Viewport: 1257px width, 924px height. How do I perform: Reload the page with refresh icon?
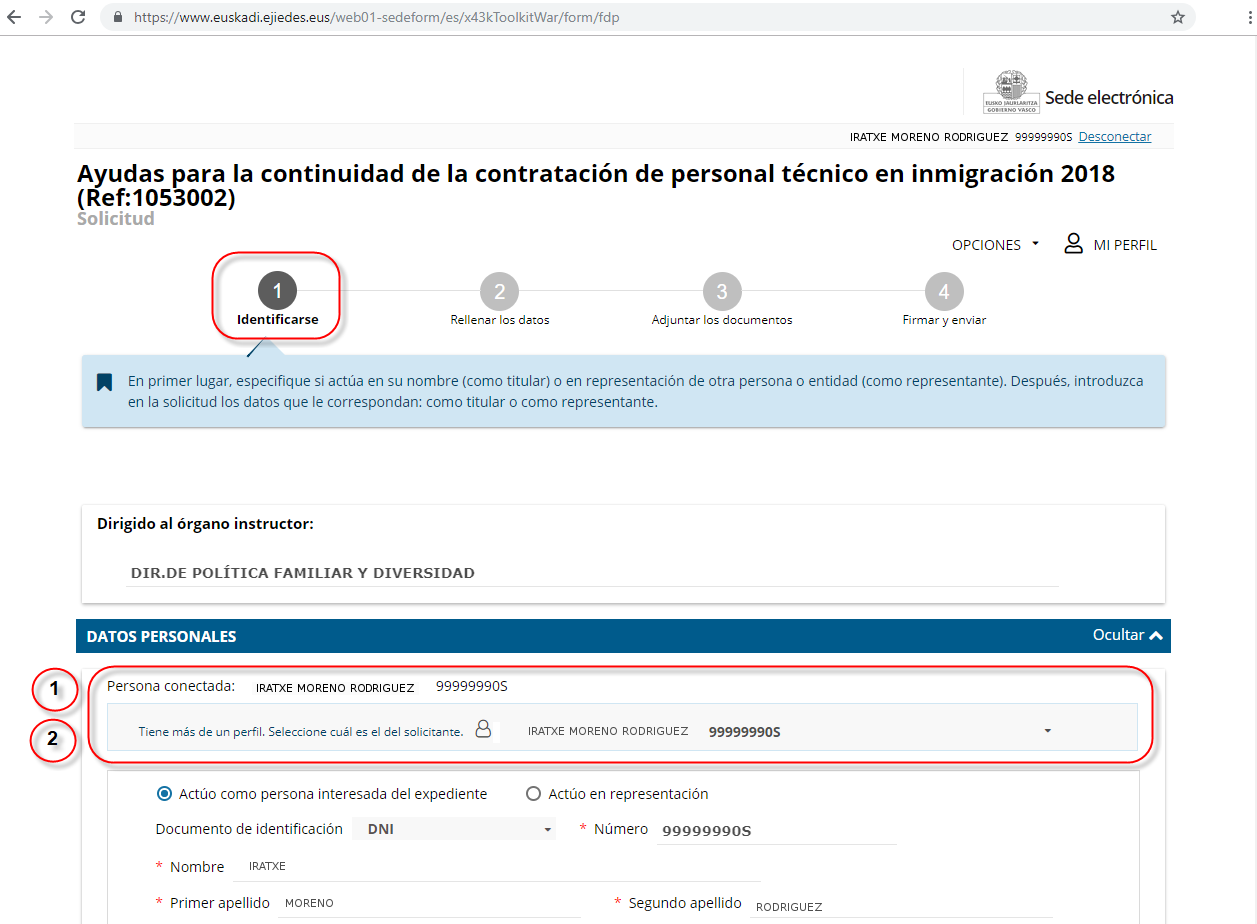pos(77,17)
